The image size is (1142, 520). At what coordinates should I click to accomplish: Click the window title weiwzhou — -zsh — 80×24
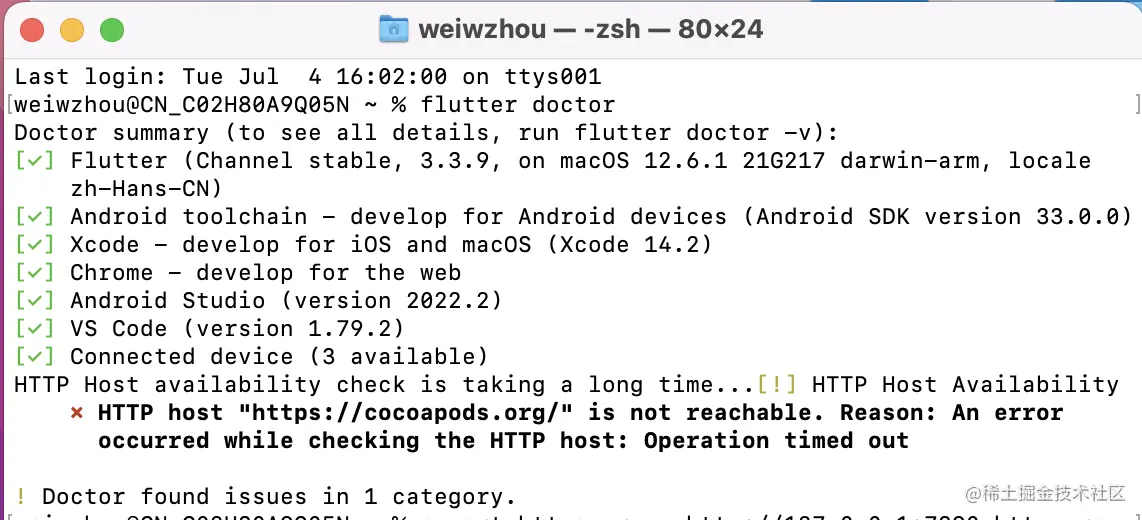(590, 29)
